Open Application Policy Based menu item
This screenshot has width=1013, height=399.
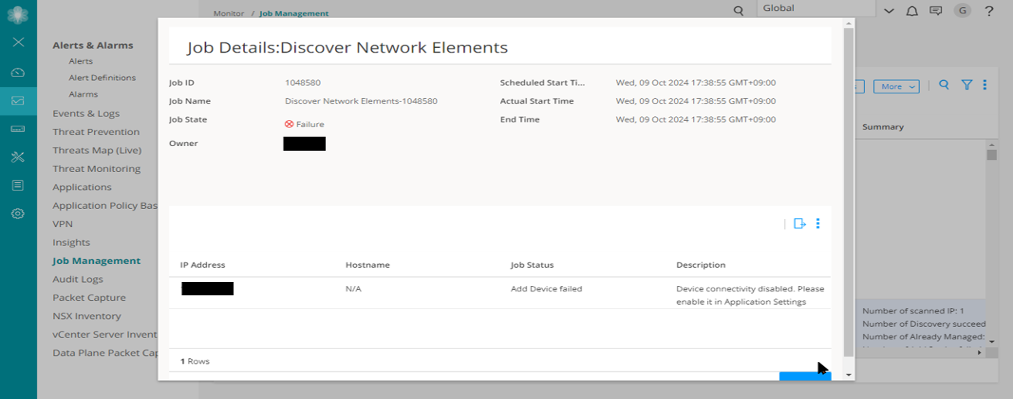coord(105,205)
